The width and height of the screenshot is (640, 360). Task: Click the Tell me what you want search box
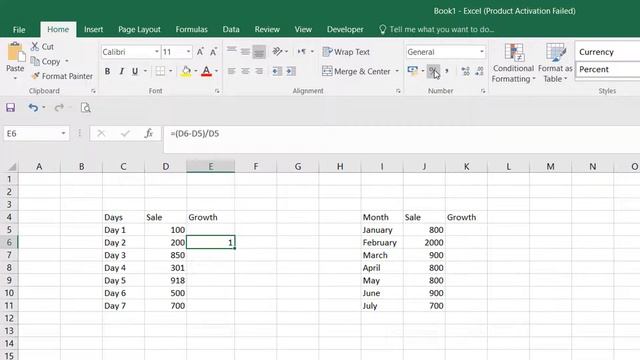click(x=437, y=29)
